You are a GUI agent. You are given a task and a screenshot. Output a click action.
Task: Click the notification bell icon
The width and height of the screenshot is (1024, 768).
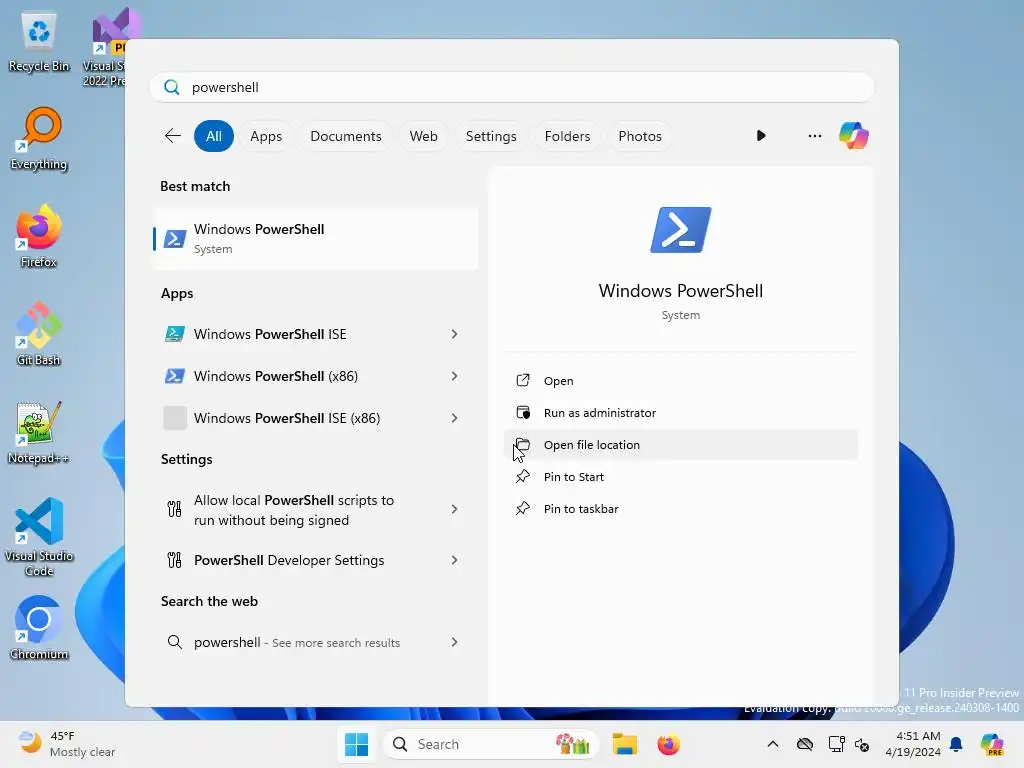[956, 744]
